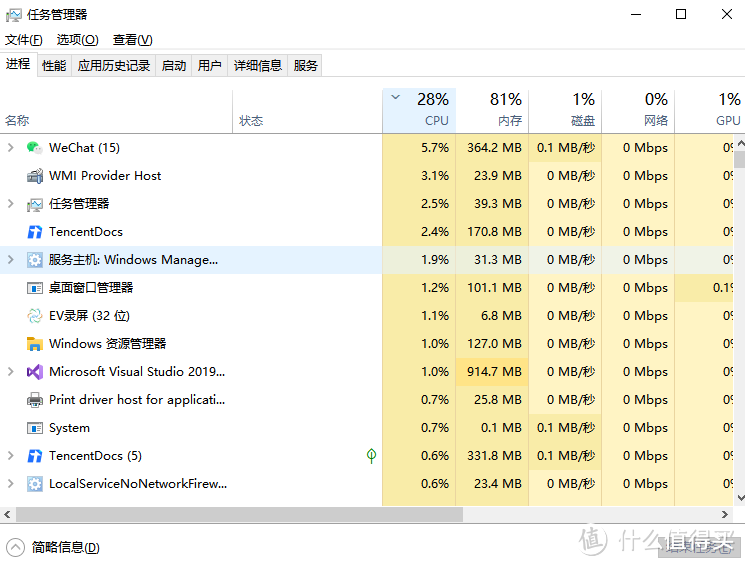Click the 简略信息(D) link
This screenshot has height=566, width=745.
(66, 547)
